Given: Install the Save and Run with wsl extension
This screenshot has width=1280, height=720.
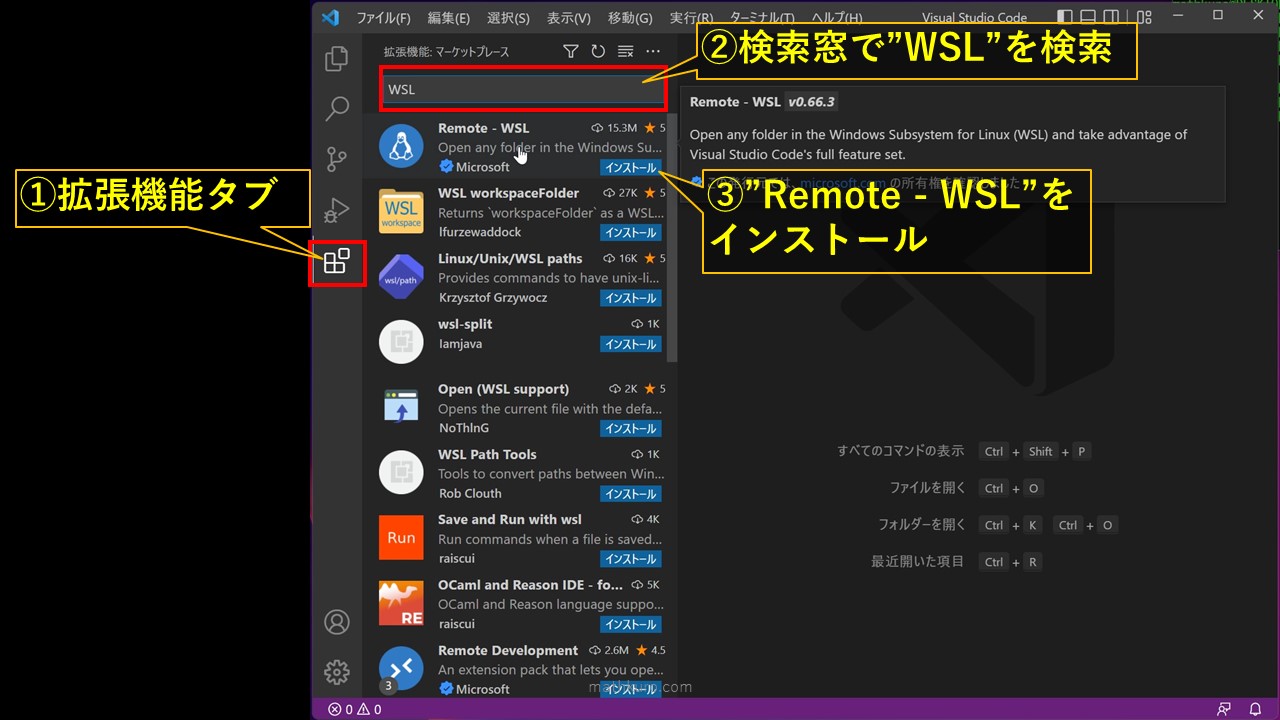Looking at the screenshot, I should tap(630, 559).
